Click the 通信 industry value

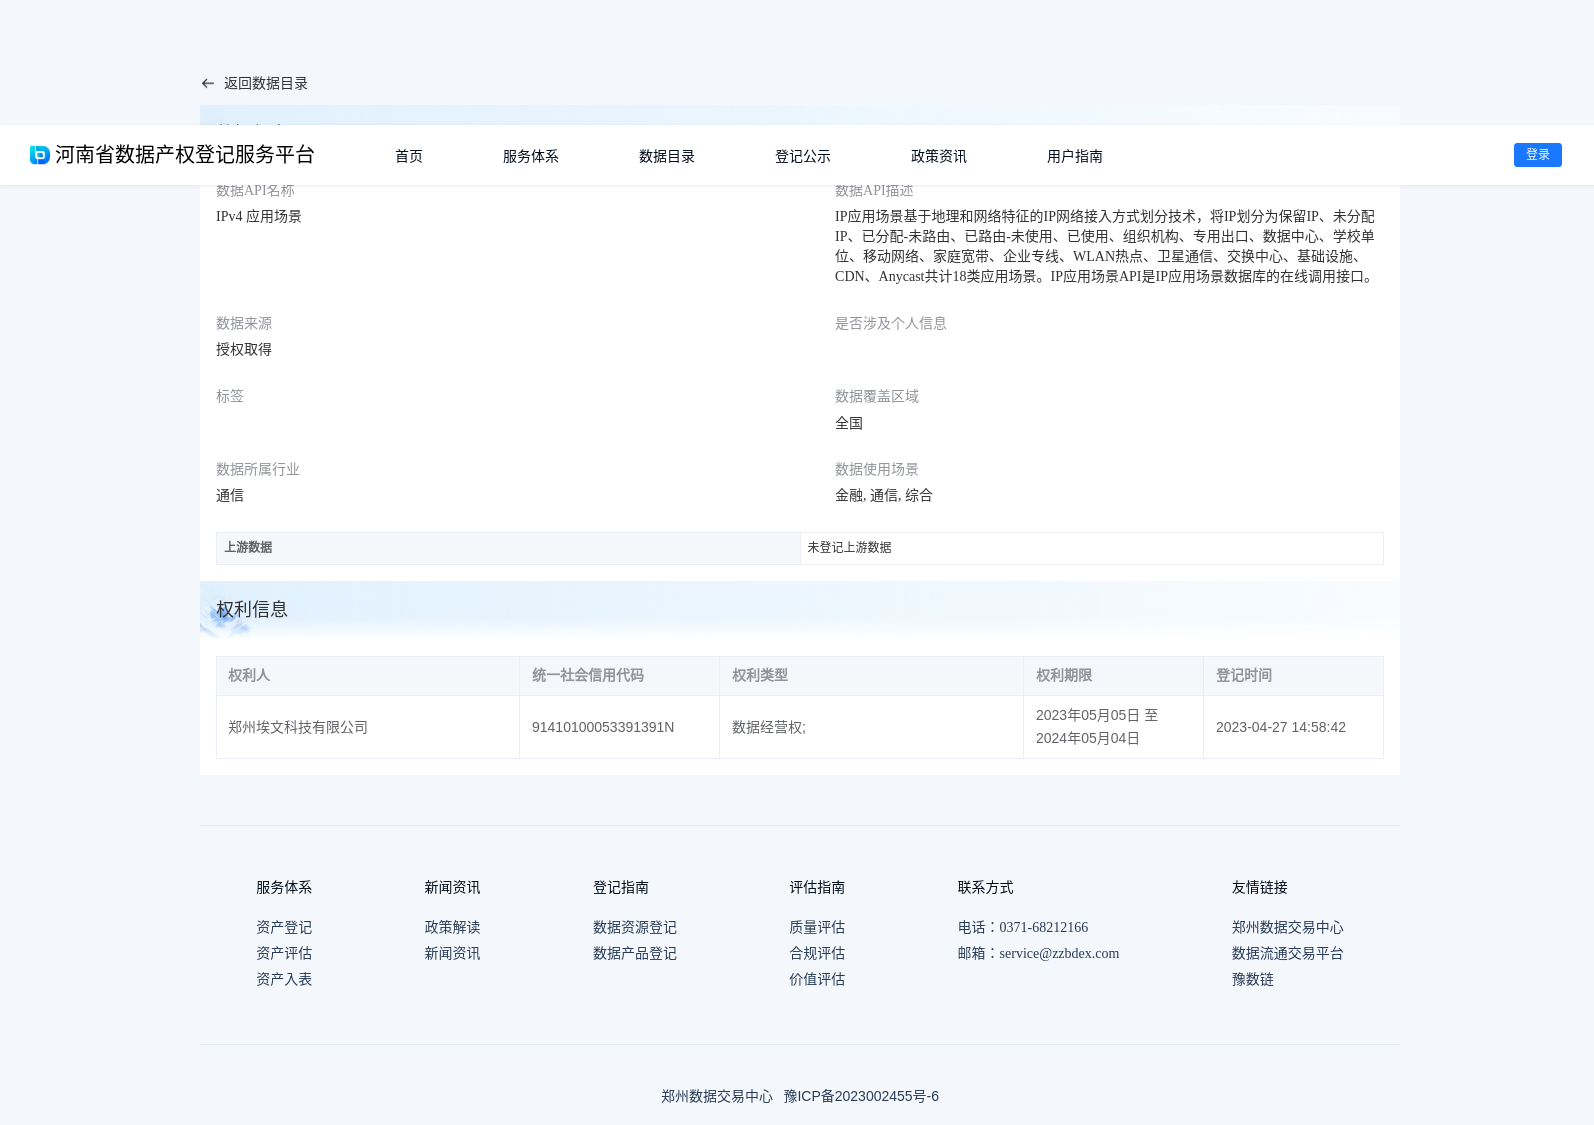(x=230, y=496)
